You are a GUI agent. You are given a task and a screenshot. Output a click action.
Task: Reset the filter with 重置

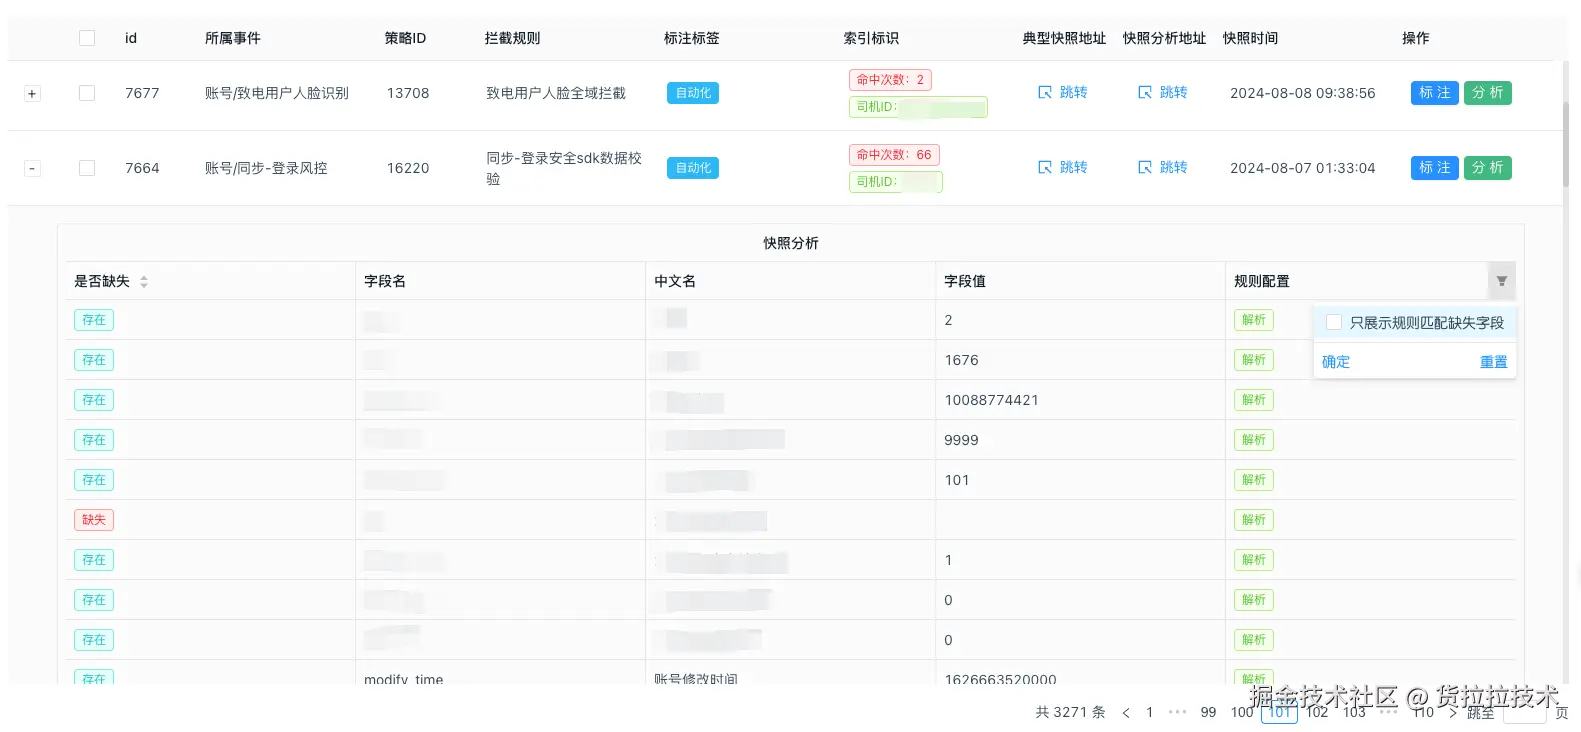pos(1494,362)
